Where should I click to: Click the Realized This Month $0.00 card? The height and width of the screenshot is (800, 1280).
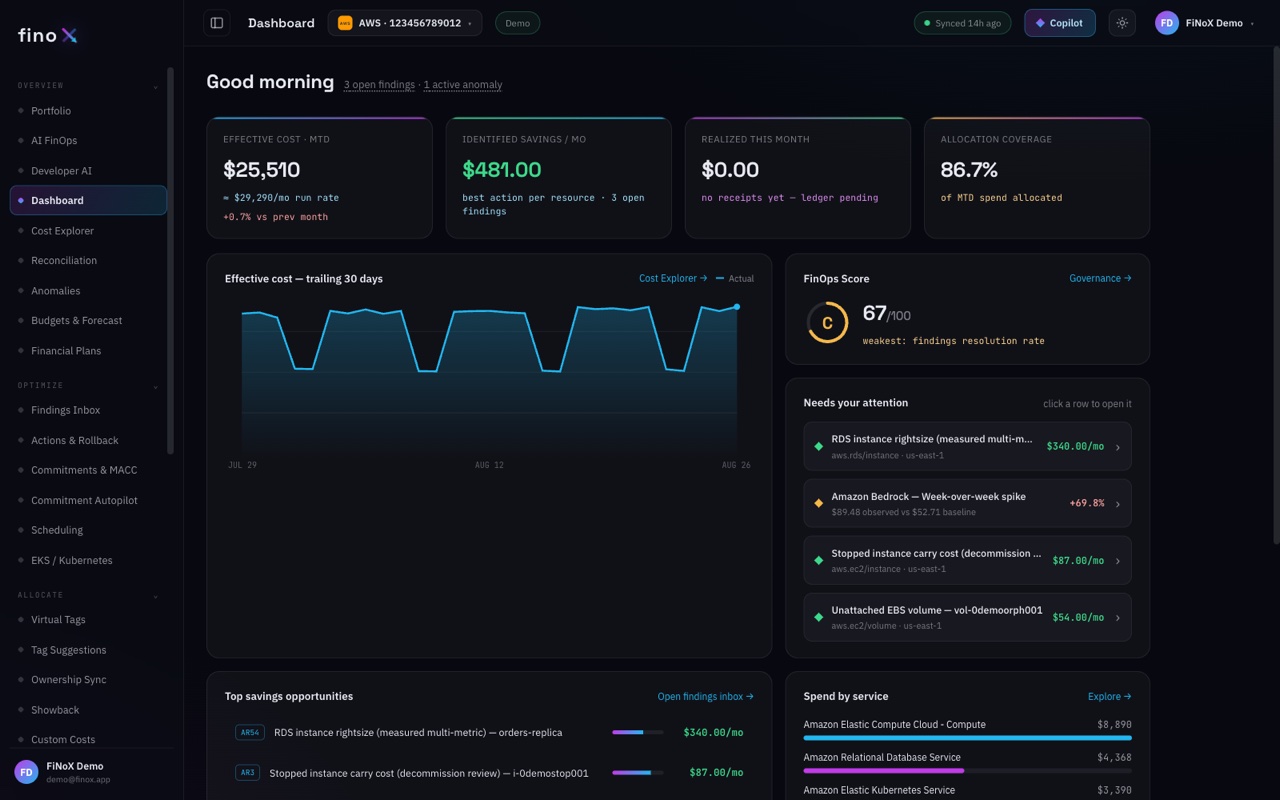797,178
